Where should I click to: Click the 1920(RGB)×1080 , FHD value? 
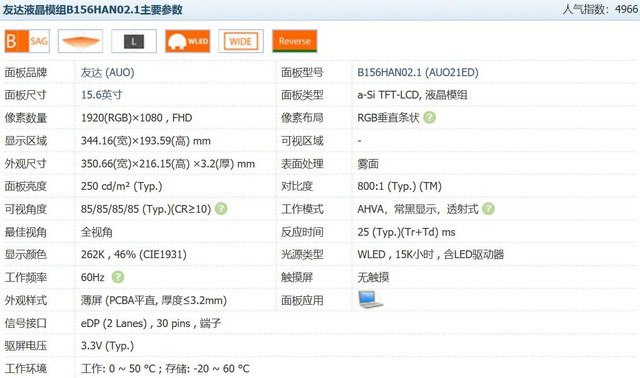coord(136,118)
